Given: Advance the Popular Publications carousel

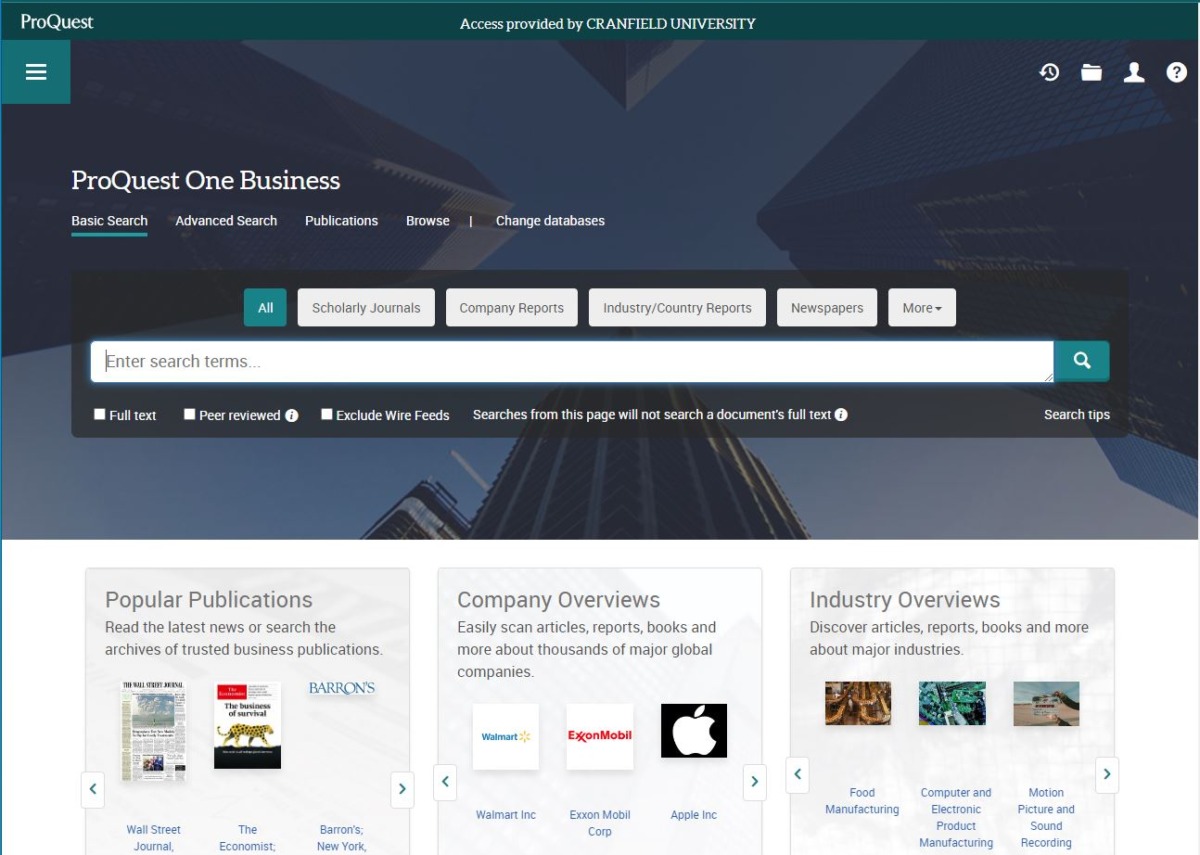Looking at the screenshot, I should coord(402,789).
